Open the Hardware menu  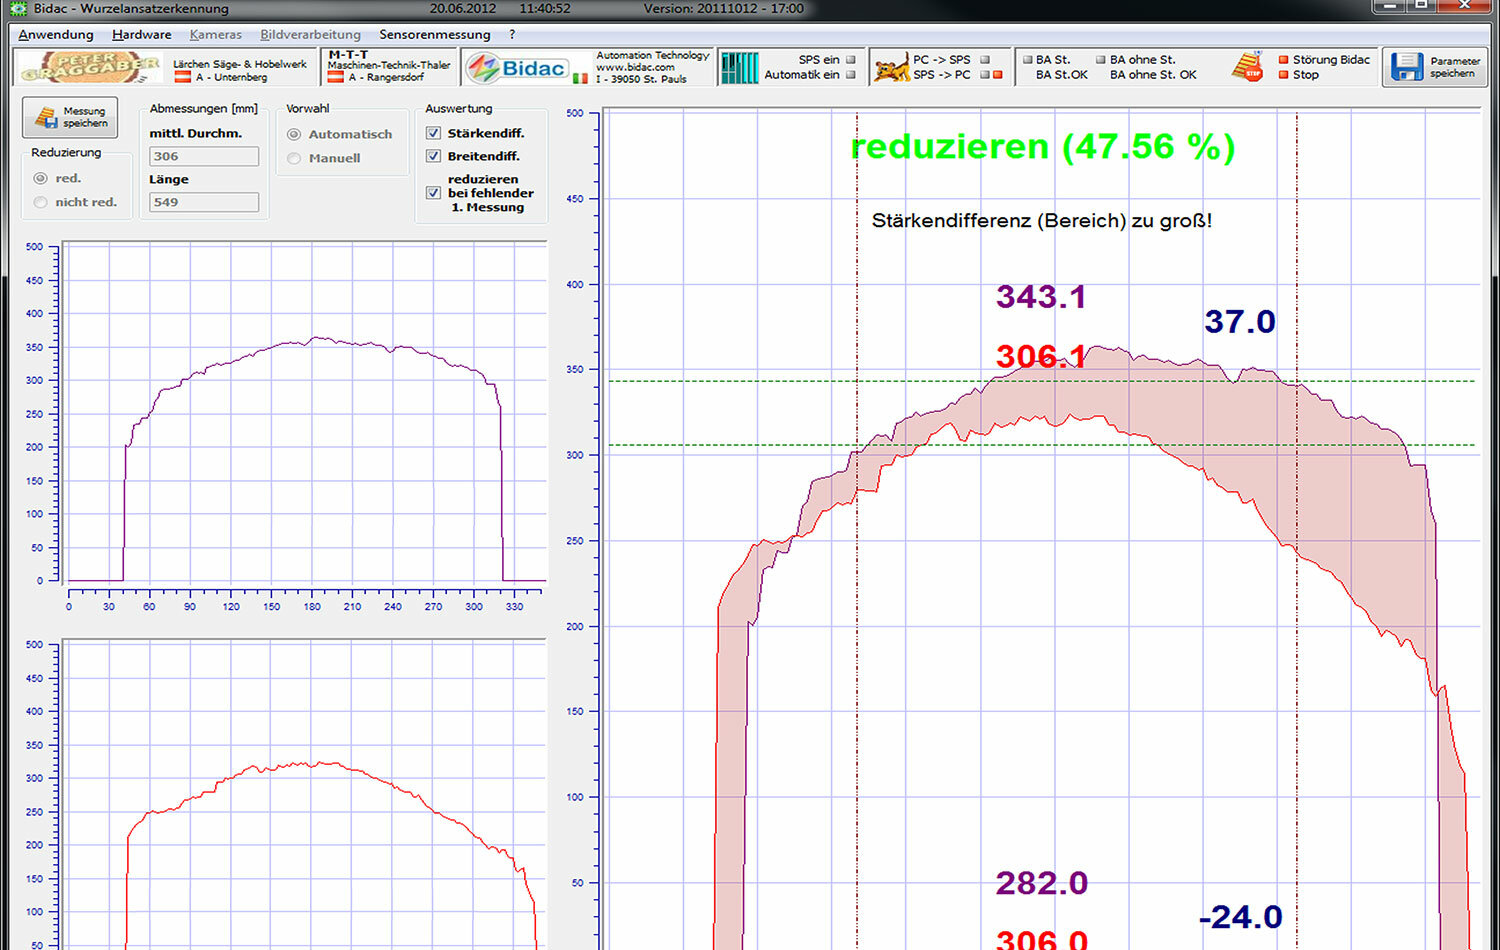pos(142,34)
